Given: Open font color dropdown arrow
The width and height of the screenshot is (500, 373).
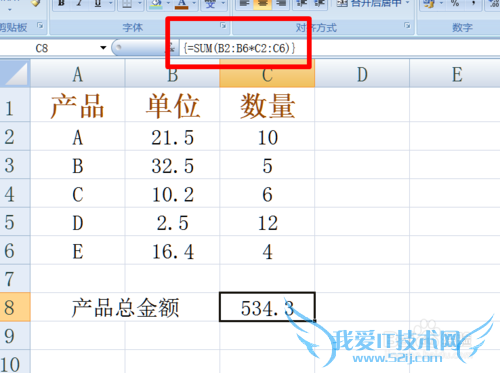Looking at the screenshot, I should tap(194, 4).
